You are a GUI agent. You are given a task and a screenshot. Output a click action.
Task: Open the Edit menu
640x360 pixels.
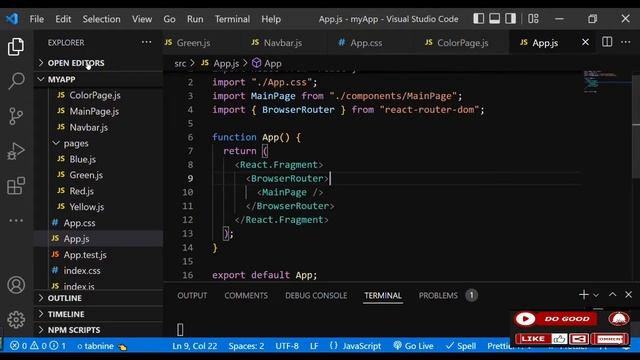(63, 19)
